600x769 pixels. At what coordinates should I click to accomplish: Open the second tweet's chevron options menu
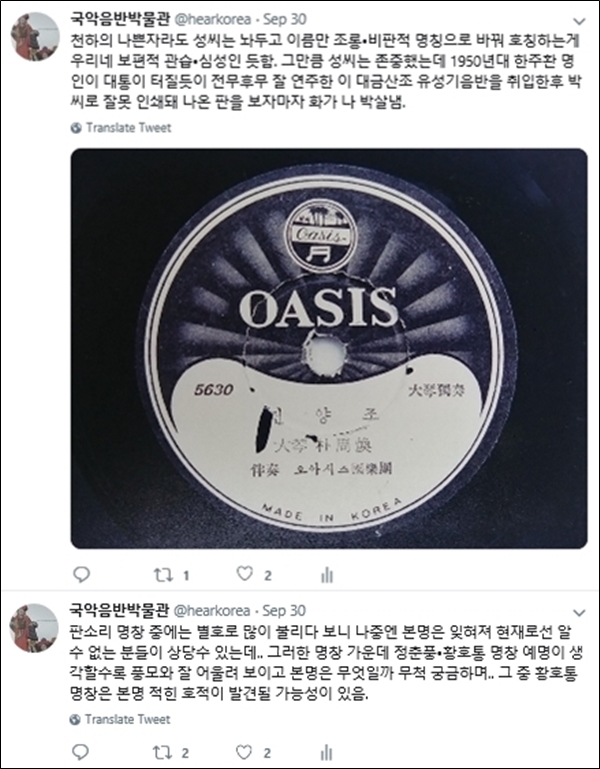point(580,613)
